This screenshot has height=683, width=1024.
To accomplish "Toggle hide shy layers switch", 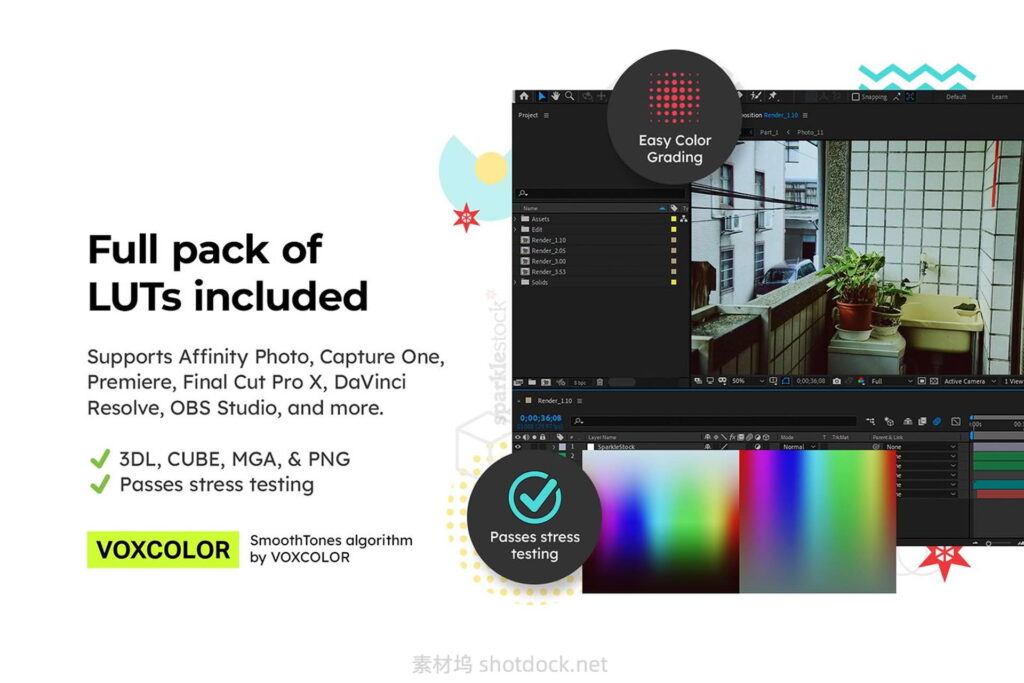I will point(908,422).
